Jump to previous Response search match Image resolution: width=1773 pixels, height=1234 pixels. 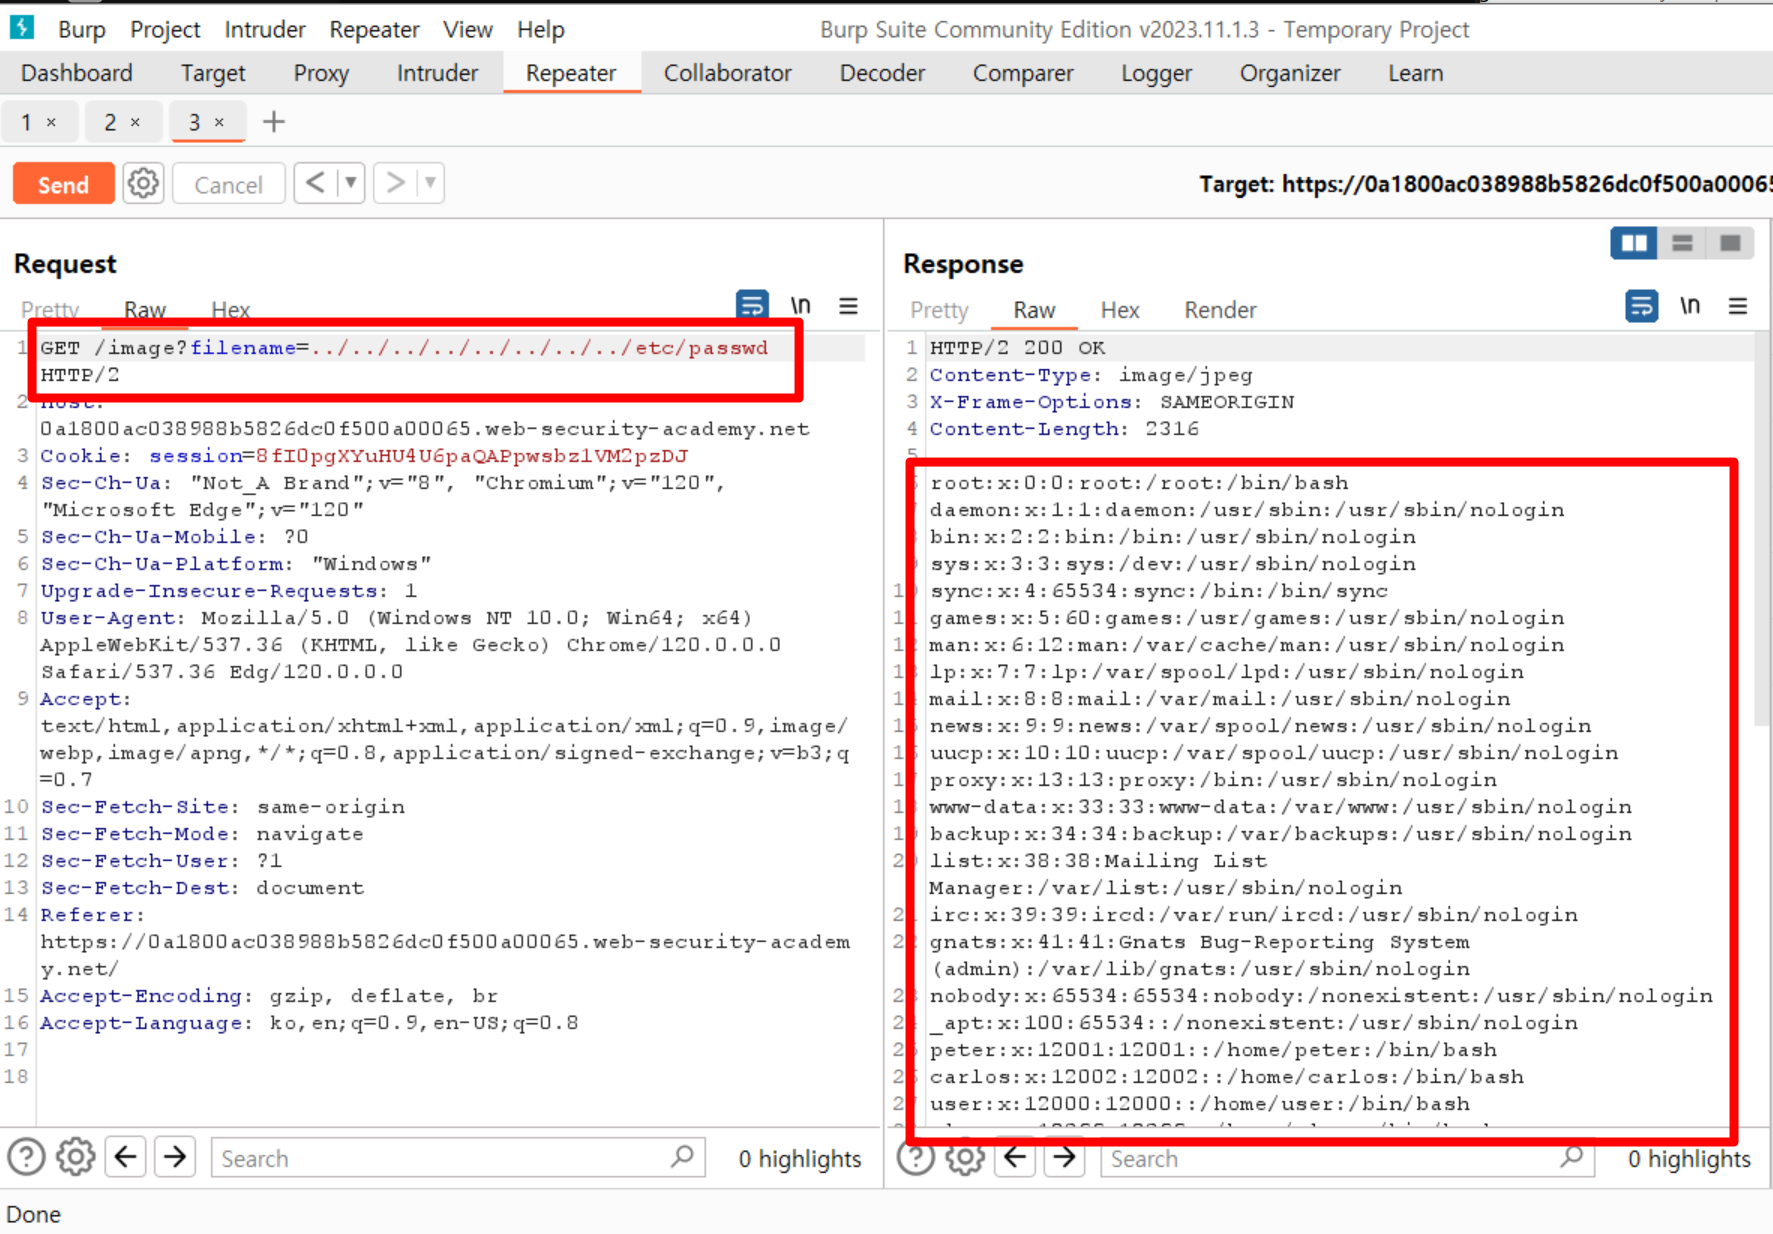click(x=1015, y=1158)
